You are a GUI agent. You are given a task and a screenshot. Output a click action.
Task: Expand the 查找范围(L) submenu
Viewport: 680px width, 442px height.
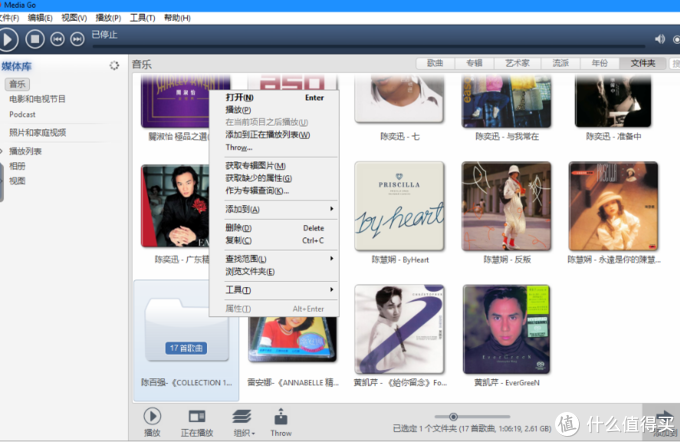click(274, 259)
